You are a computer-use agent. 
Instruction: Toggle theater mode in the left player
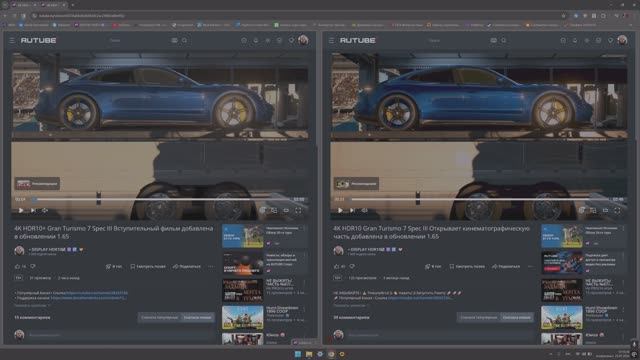click(x=286, y=211)
